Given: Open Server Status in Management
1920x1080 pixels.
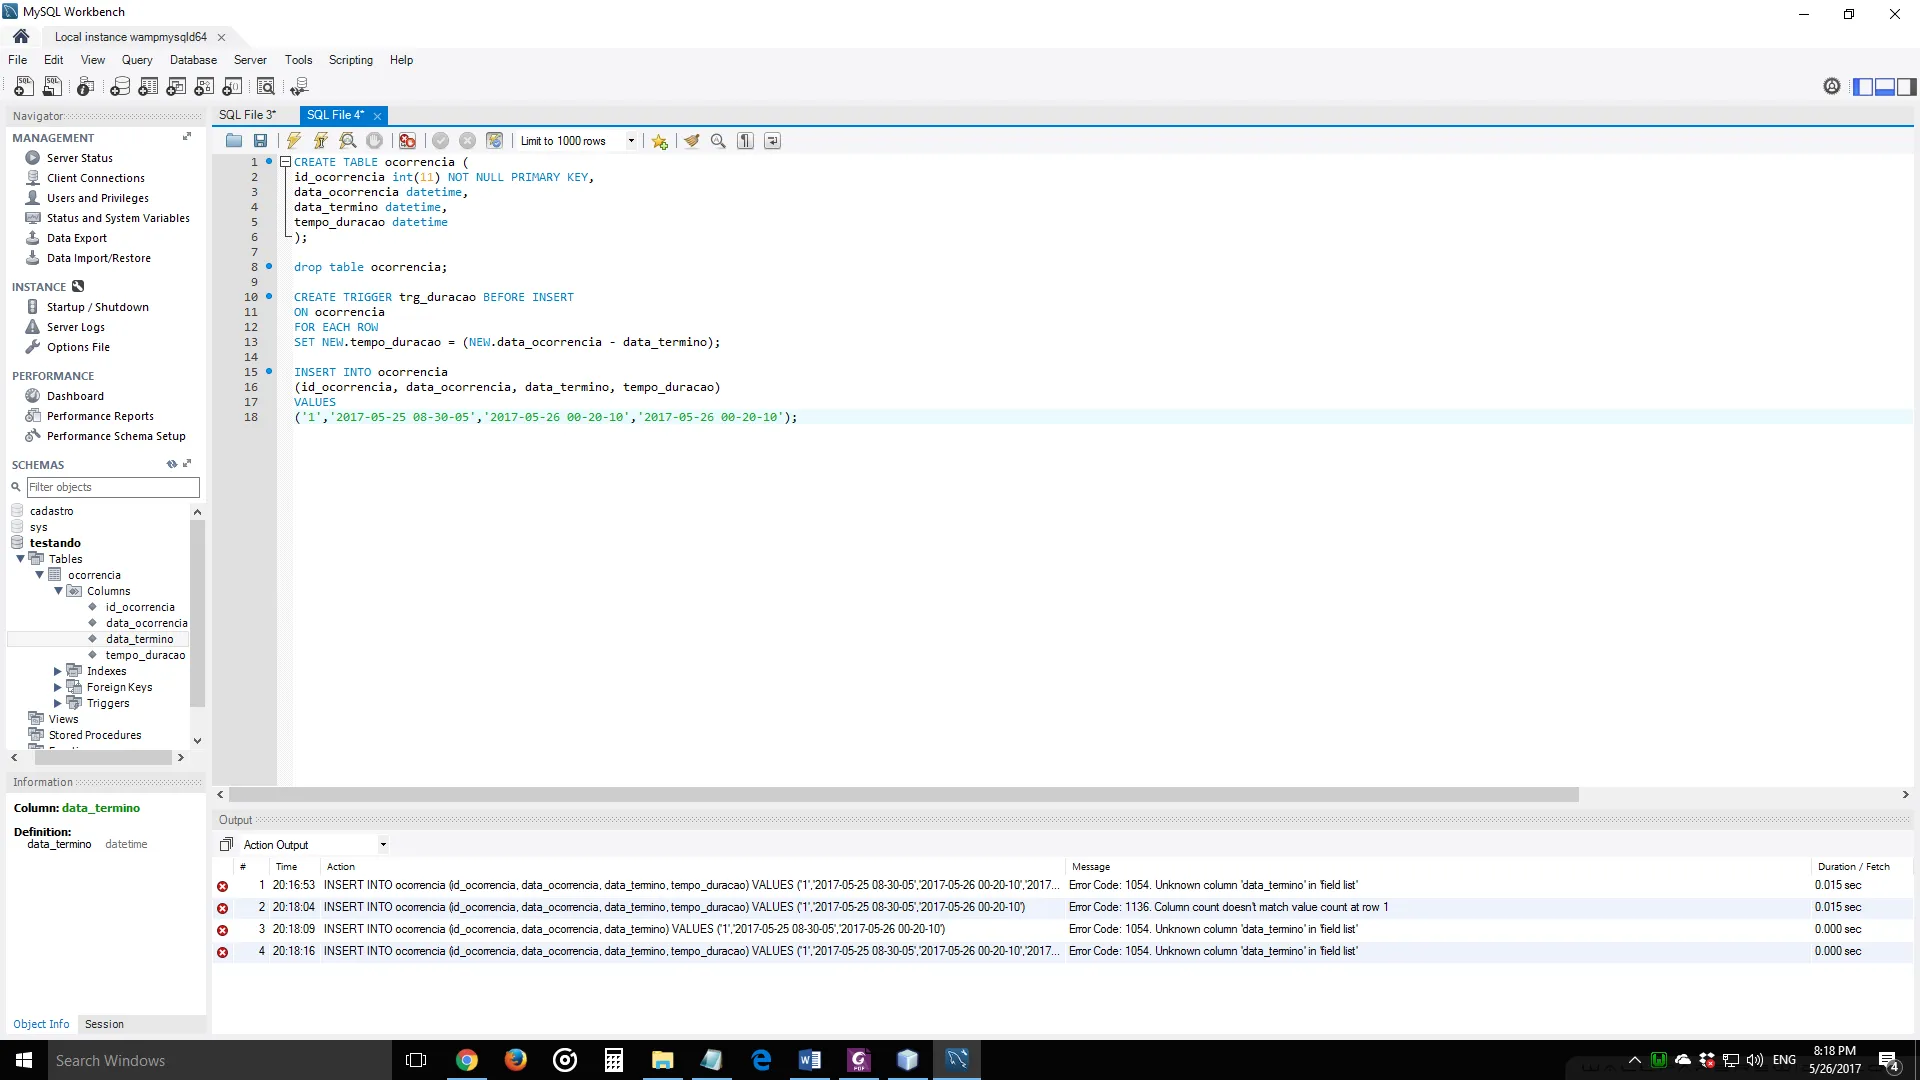Looking at the screenshot, I should point(79,158).
